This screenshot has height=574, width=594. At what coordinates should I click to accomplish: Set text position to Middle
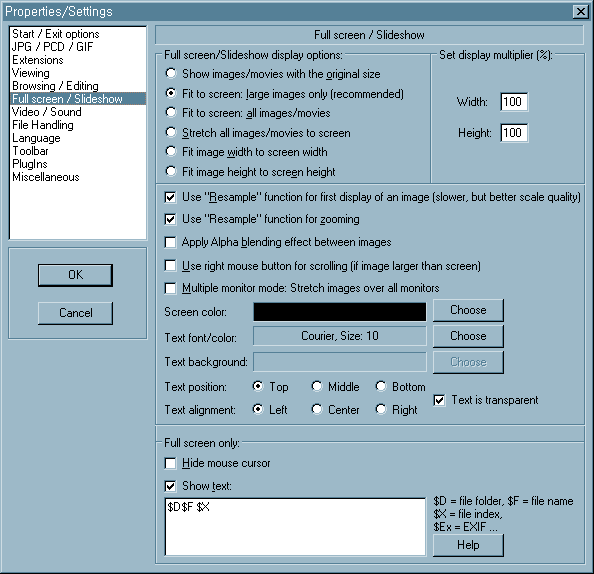(317, 386)
